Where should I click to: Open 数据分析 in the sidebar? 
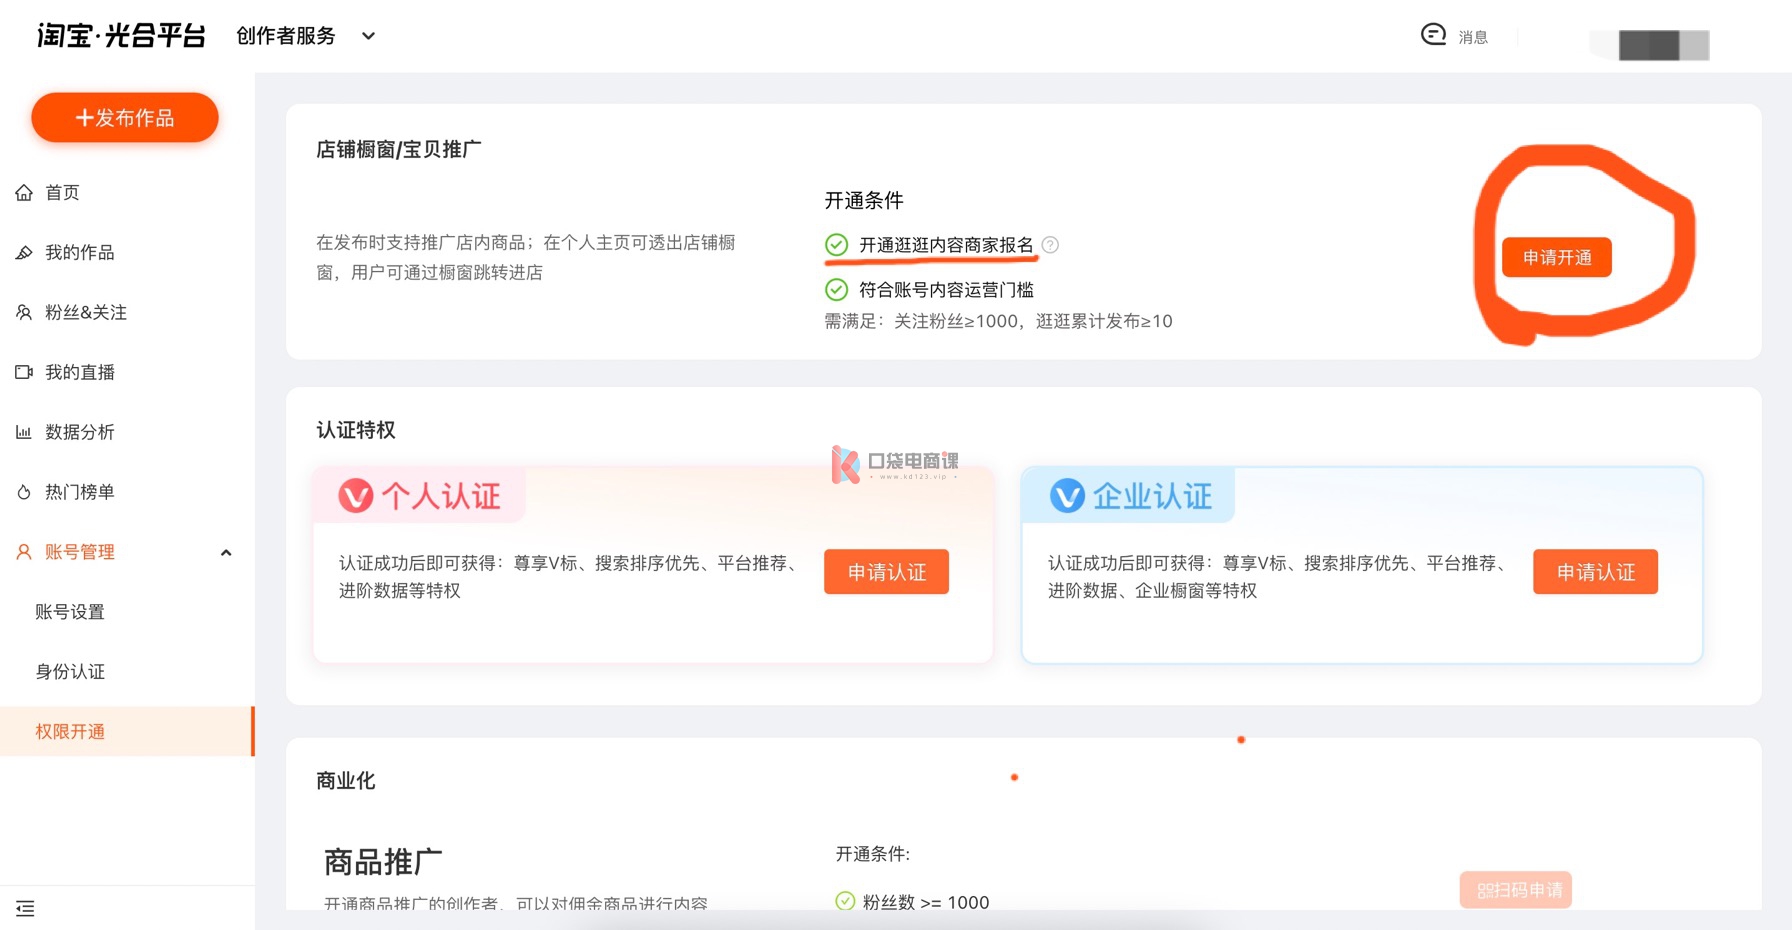80,432
